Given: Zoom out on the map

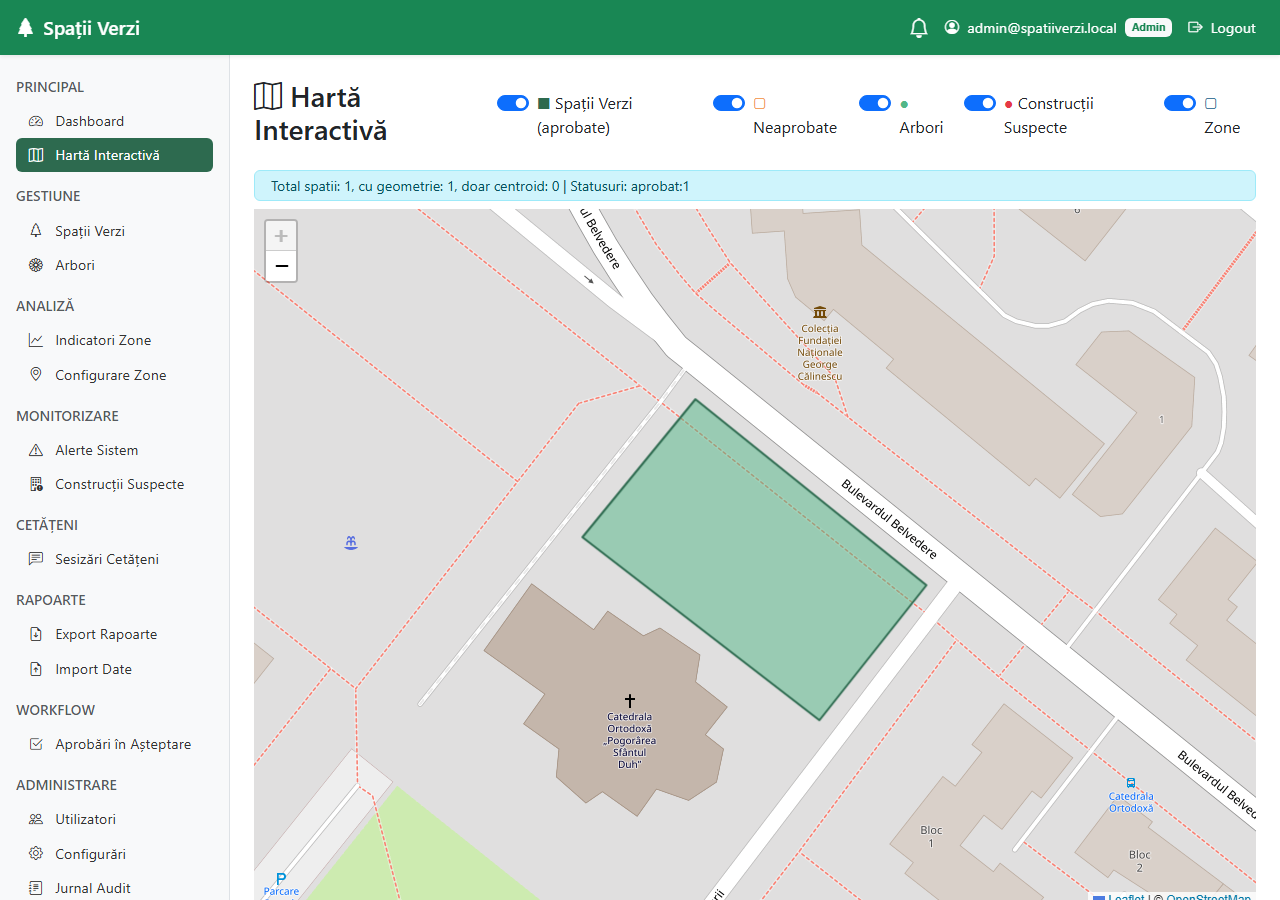Looking at the screenshot, I should (281, 266).
